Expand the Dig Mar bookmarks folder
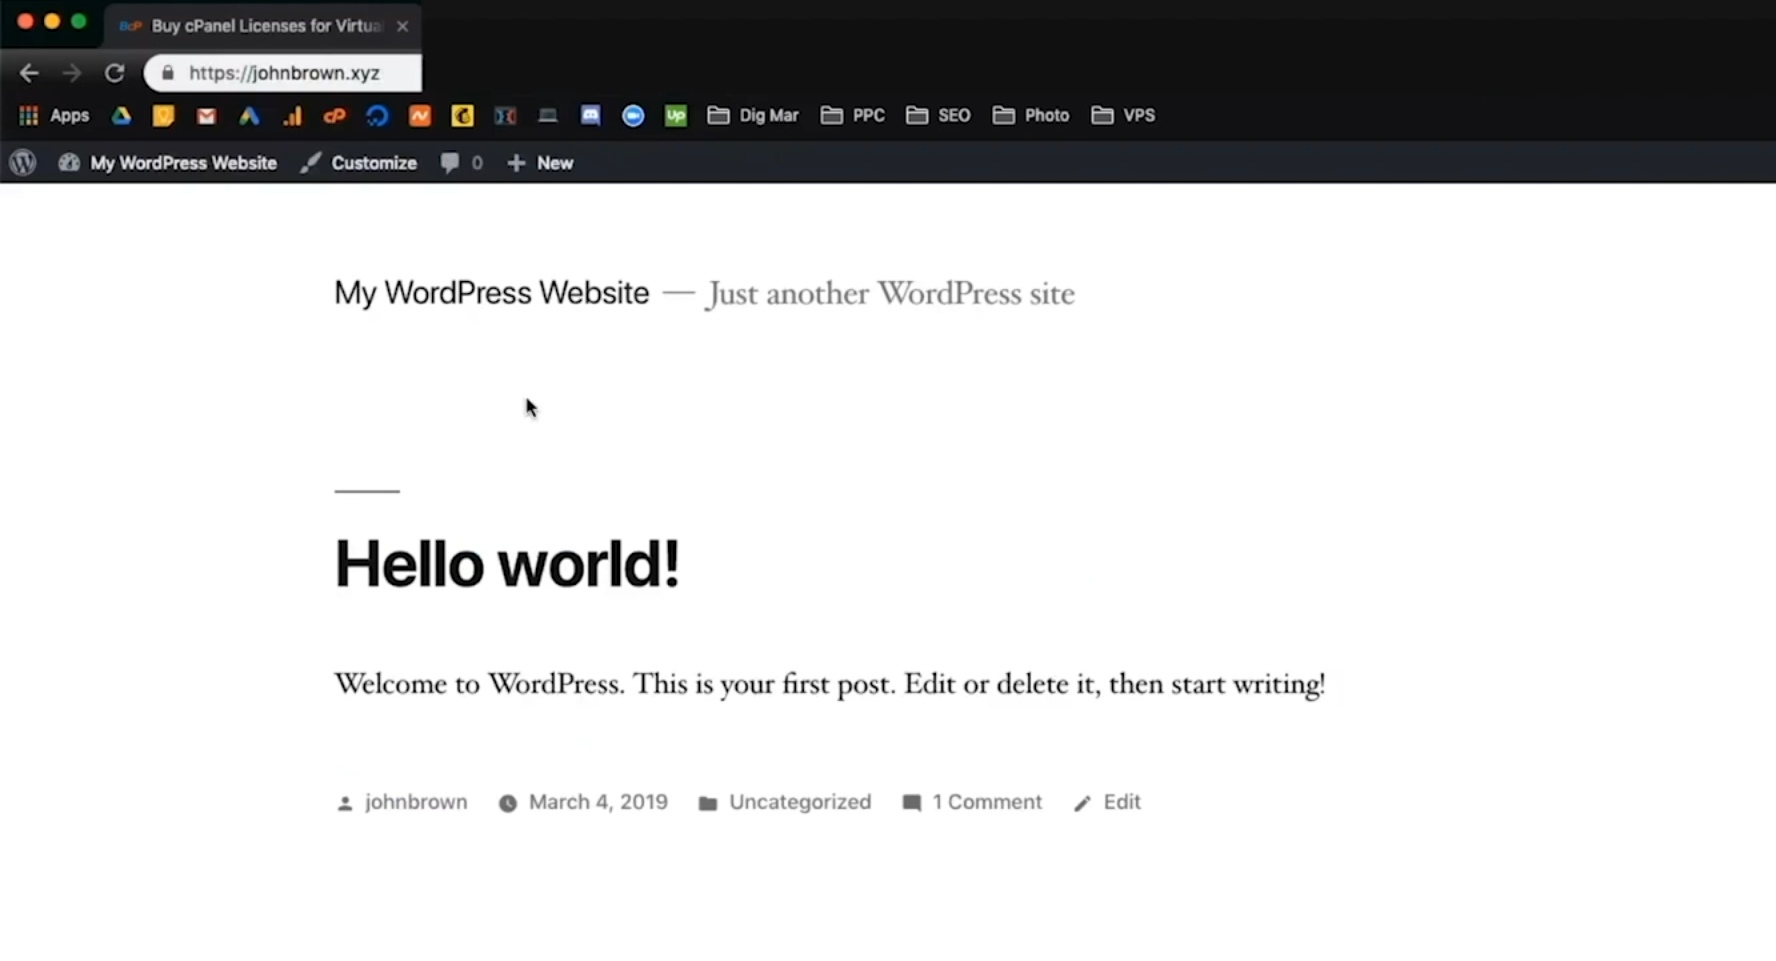Viewport: 1776px width, 961px height. (753, 116)
